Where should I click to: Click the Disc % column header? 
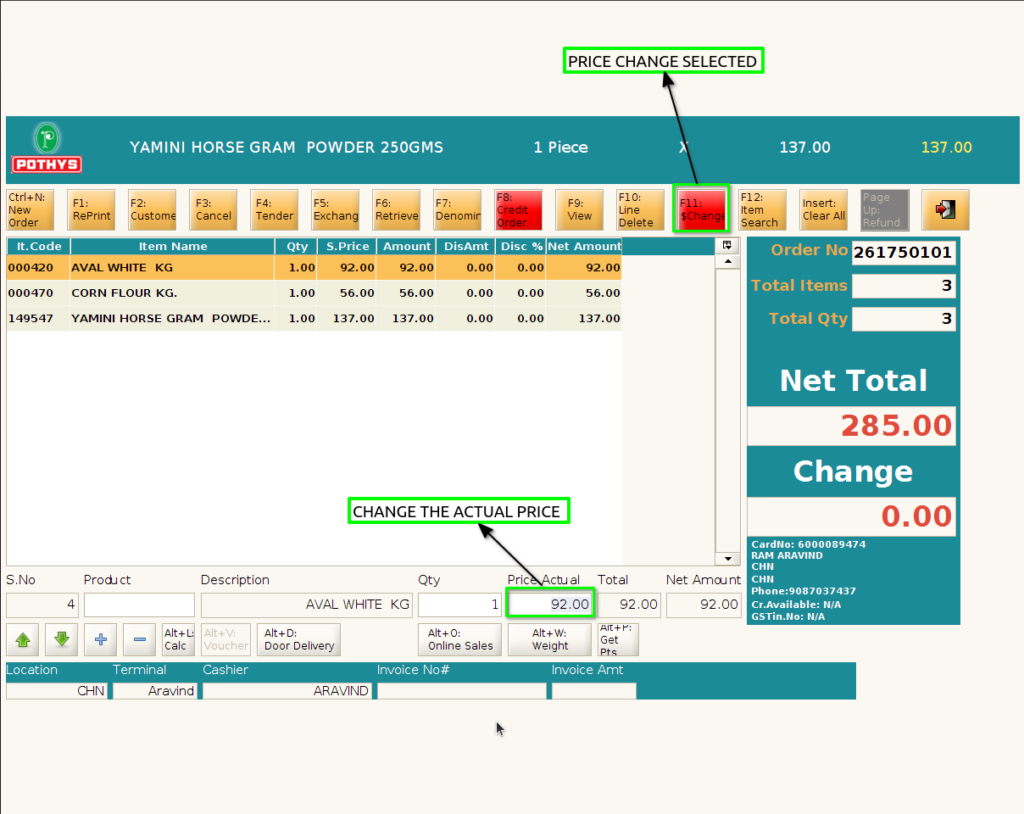coord(521,246)
